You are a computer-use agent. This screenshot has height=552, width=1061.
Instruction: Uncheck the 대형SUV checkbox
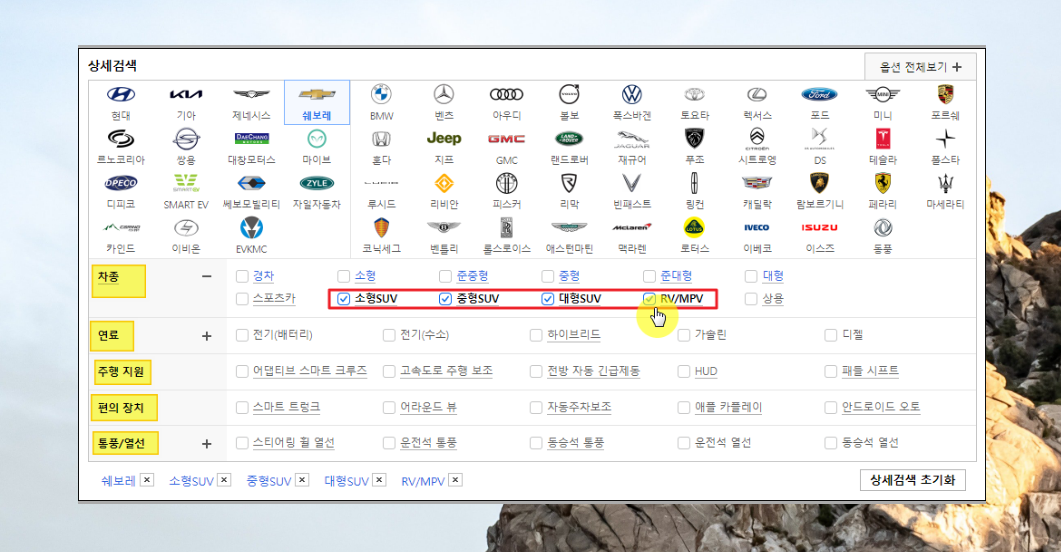pos(547,298)
